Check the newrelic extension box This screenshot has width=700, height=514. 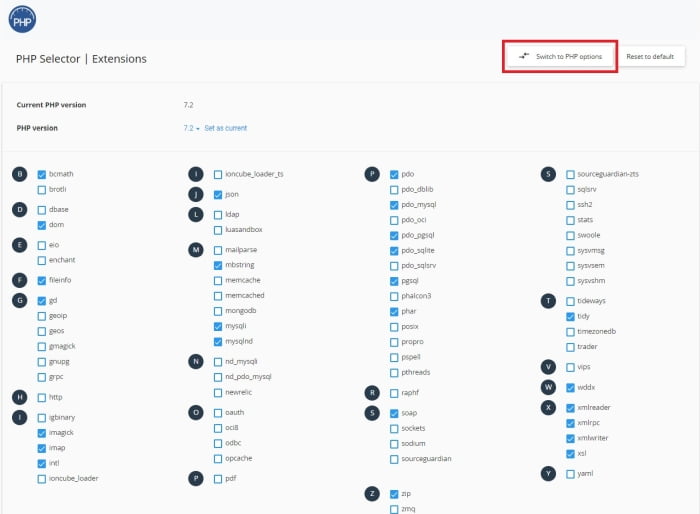click(x=218, y=393)
